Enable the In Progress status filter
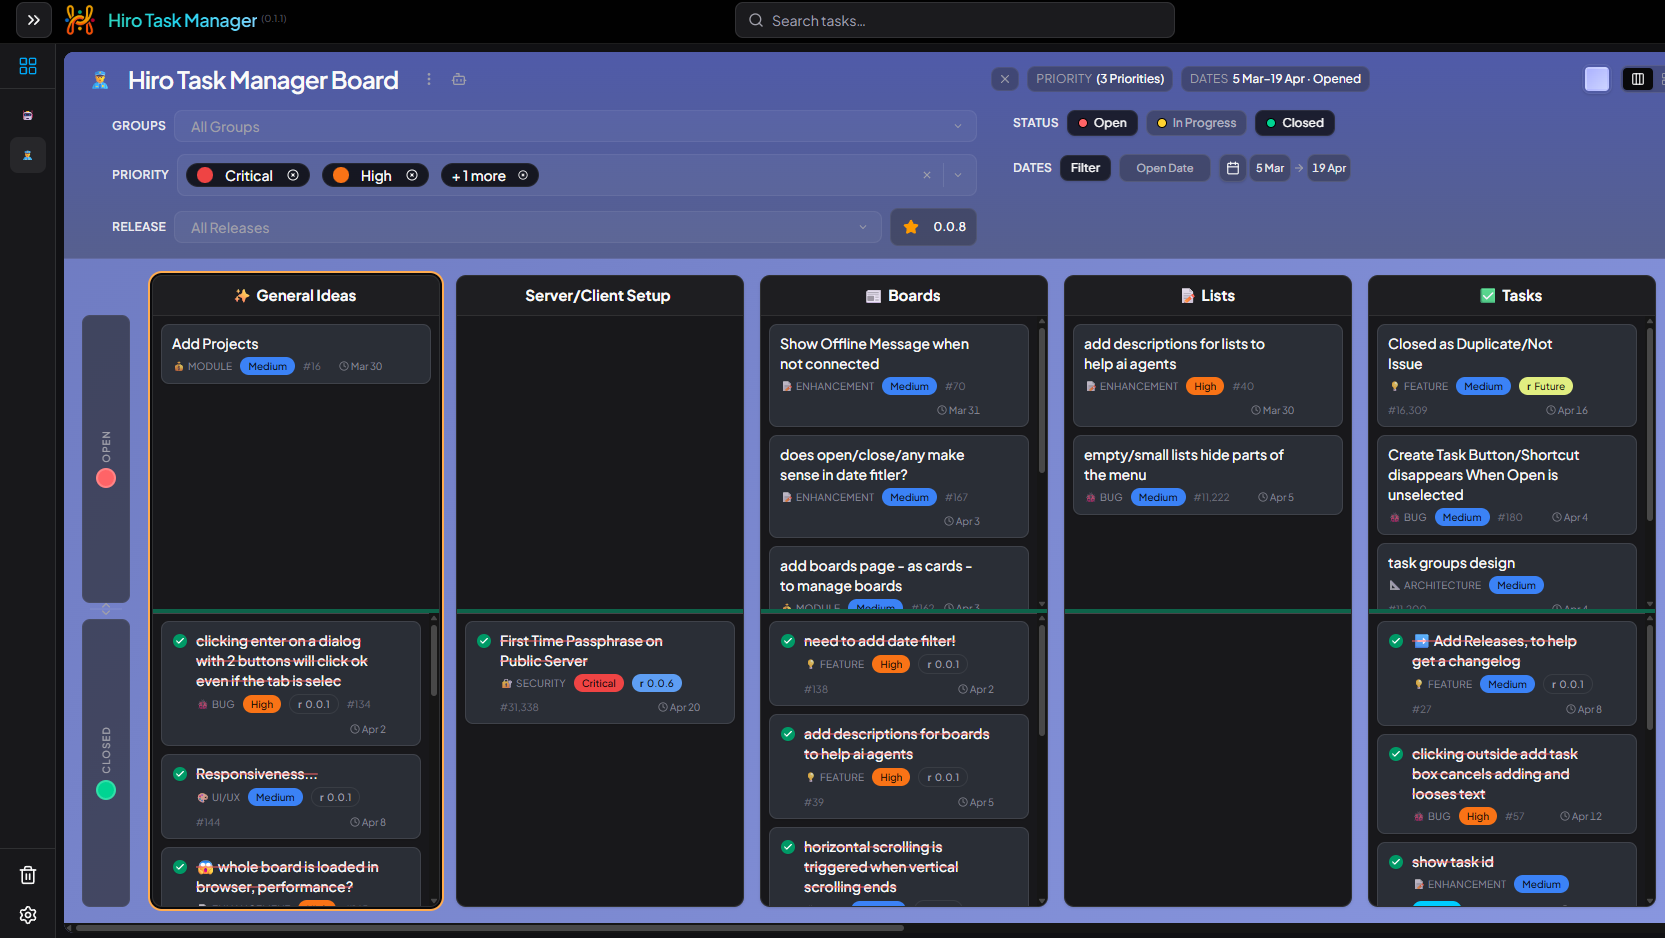 [x=1195, y=122]
